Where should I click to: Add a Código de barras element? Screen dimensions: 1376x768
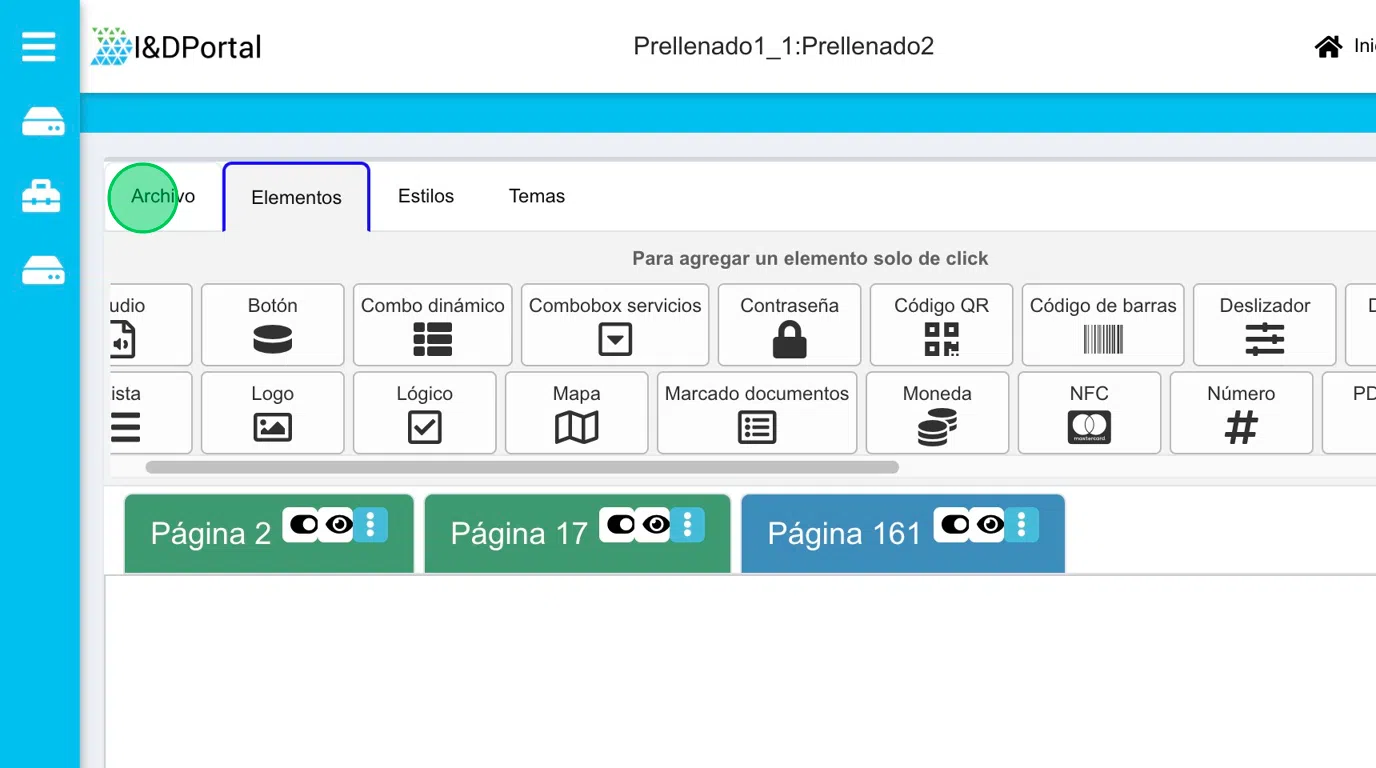coord(1103,325)
